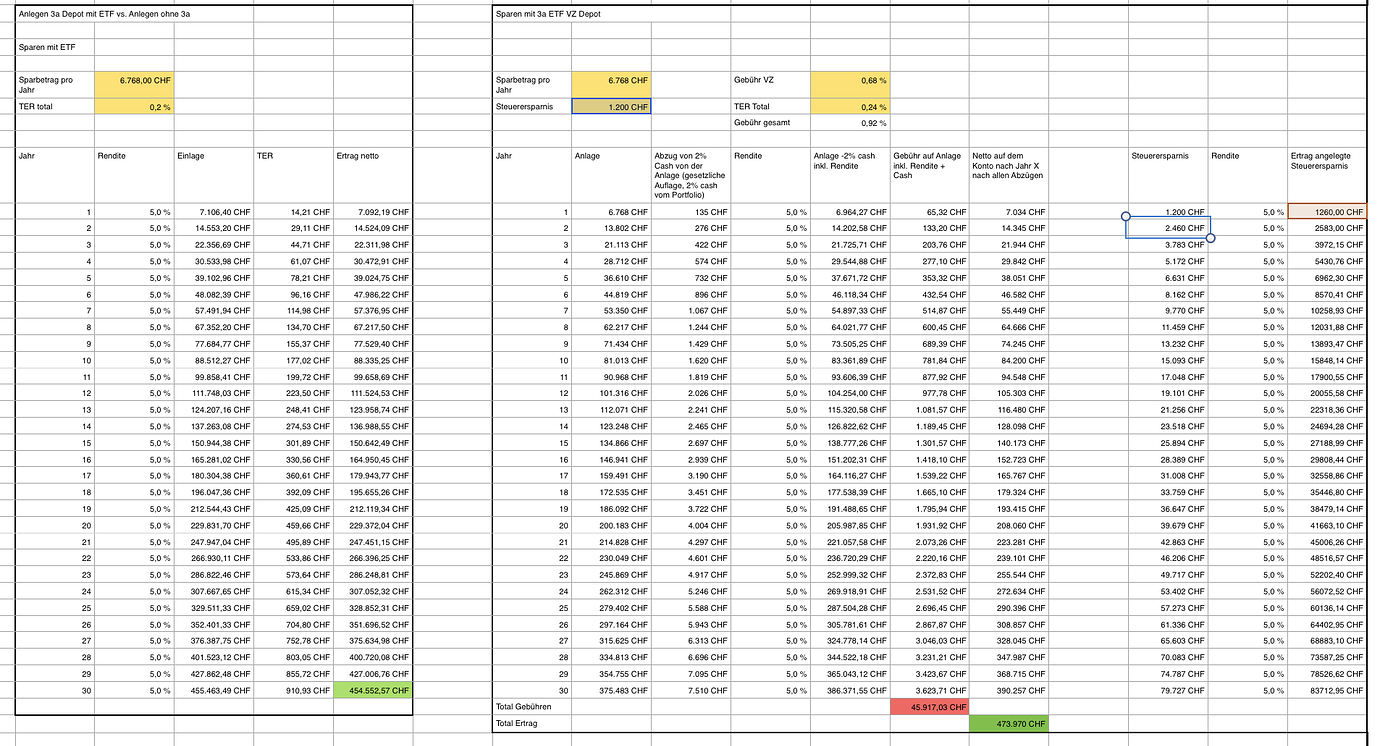Select the yellow "6.768,00 CHF" Sparbetrag cell

pyautogui.click(x=134, y=85)
